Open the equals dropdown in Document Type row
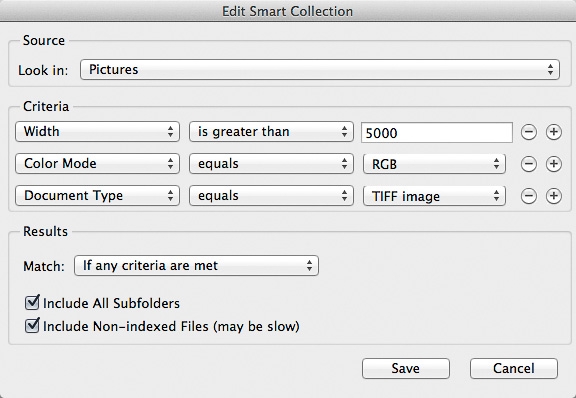The height and width of the screenshot is (398, 576). 271,196
